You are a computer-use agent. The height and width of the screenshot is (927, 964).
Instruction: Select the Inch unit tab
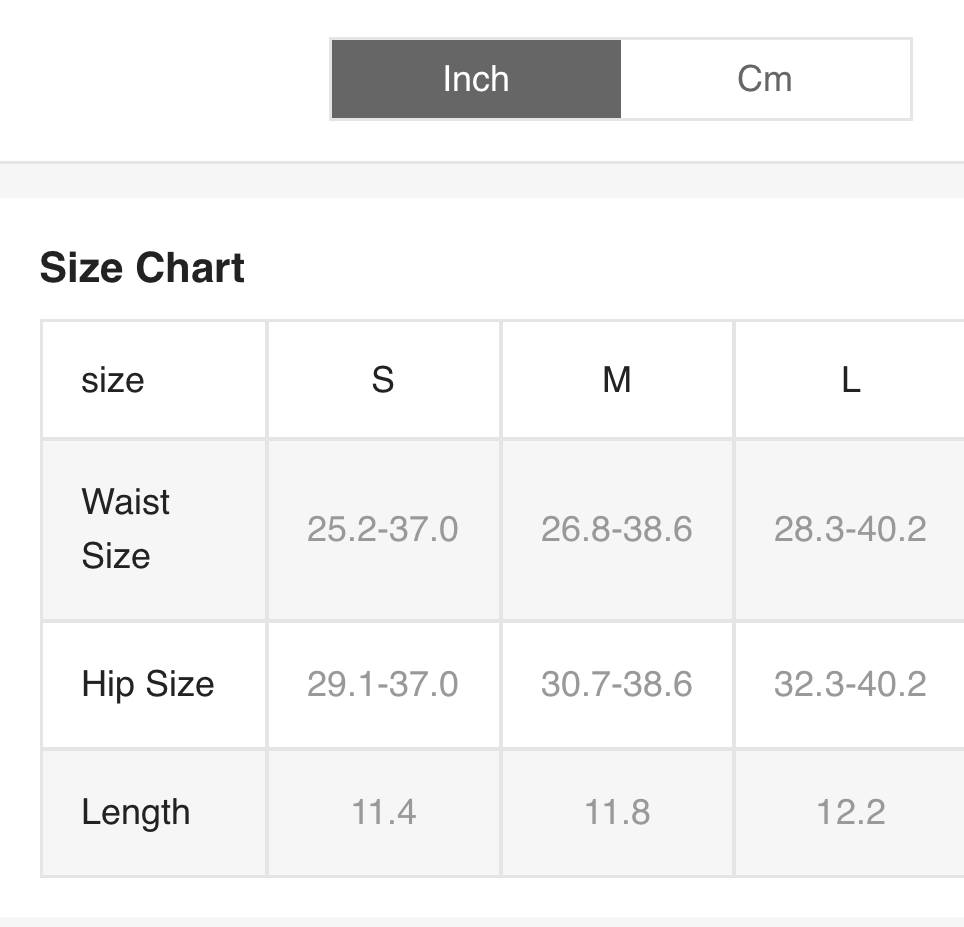click(x=475, y=79)
